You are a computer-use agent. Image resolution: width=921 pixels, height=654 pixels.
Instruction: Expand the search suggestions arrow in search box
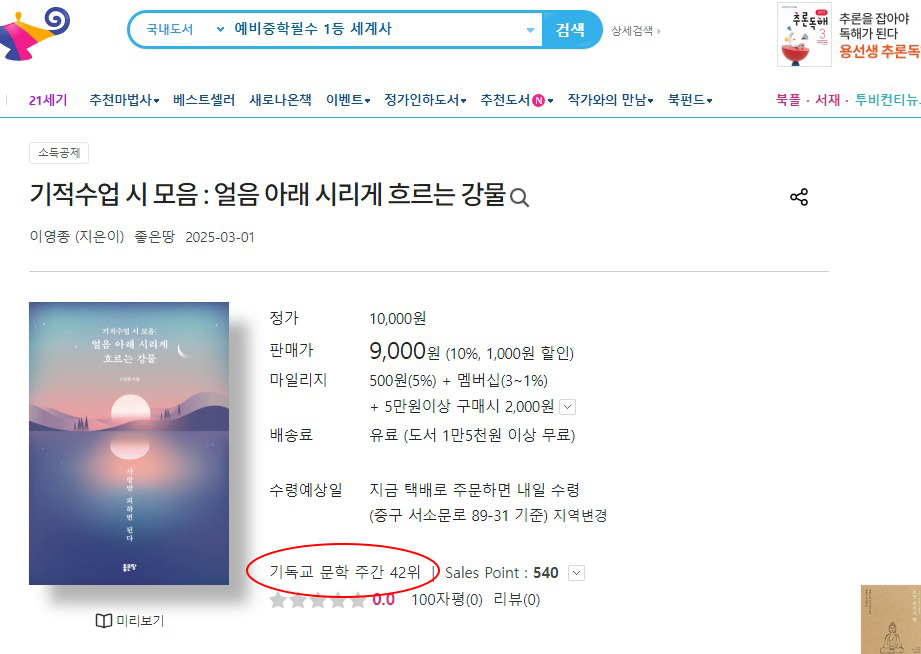tap(530, 30)
